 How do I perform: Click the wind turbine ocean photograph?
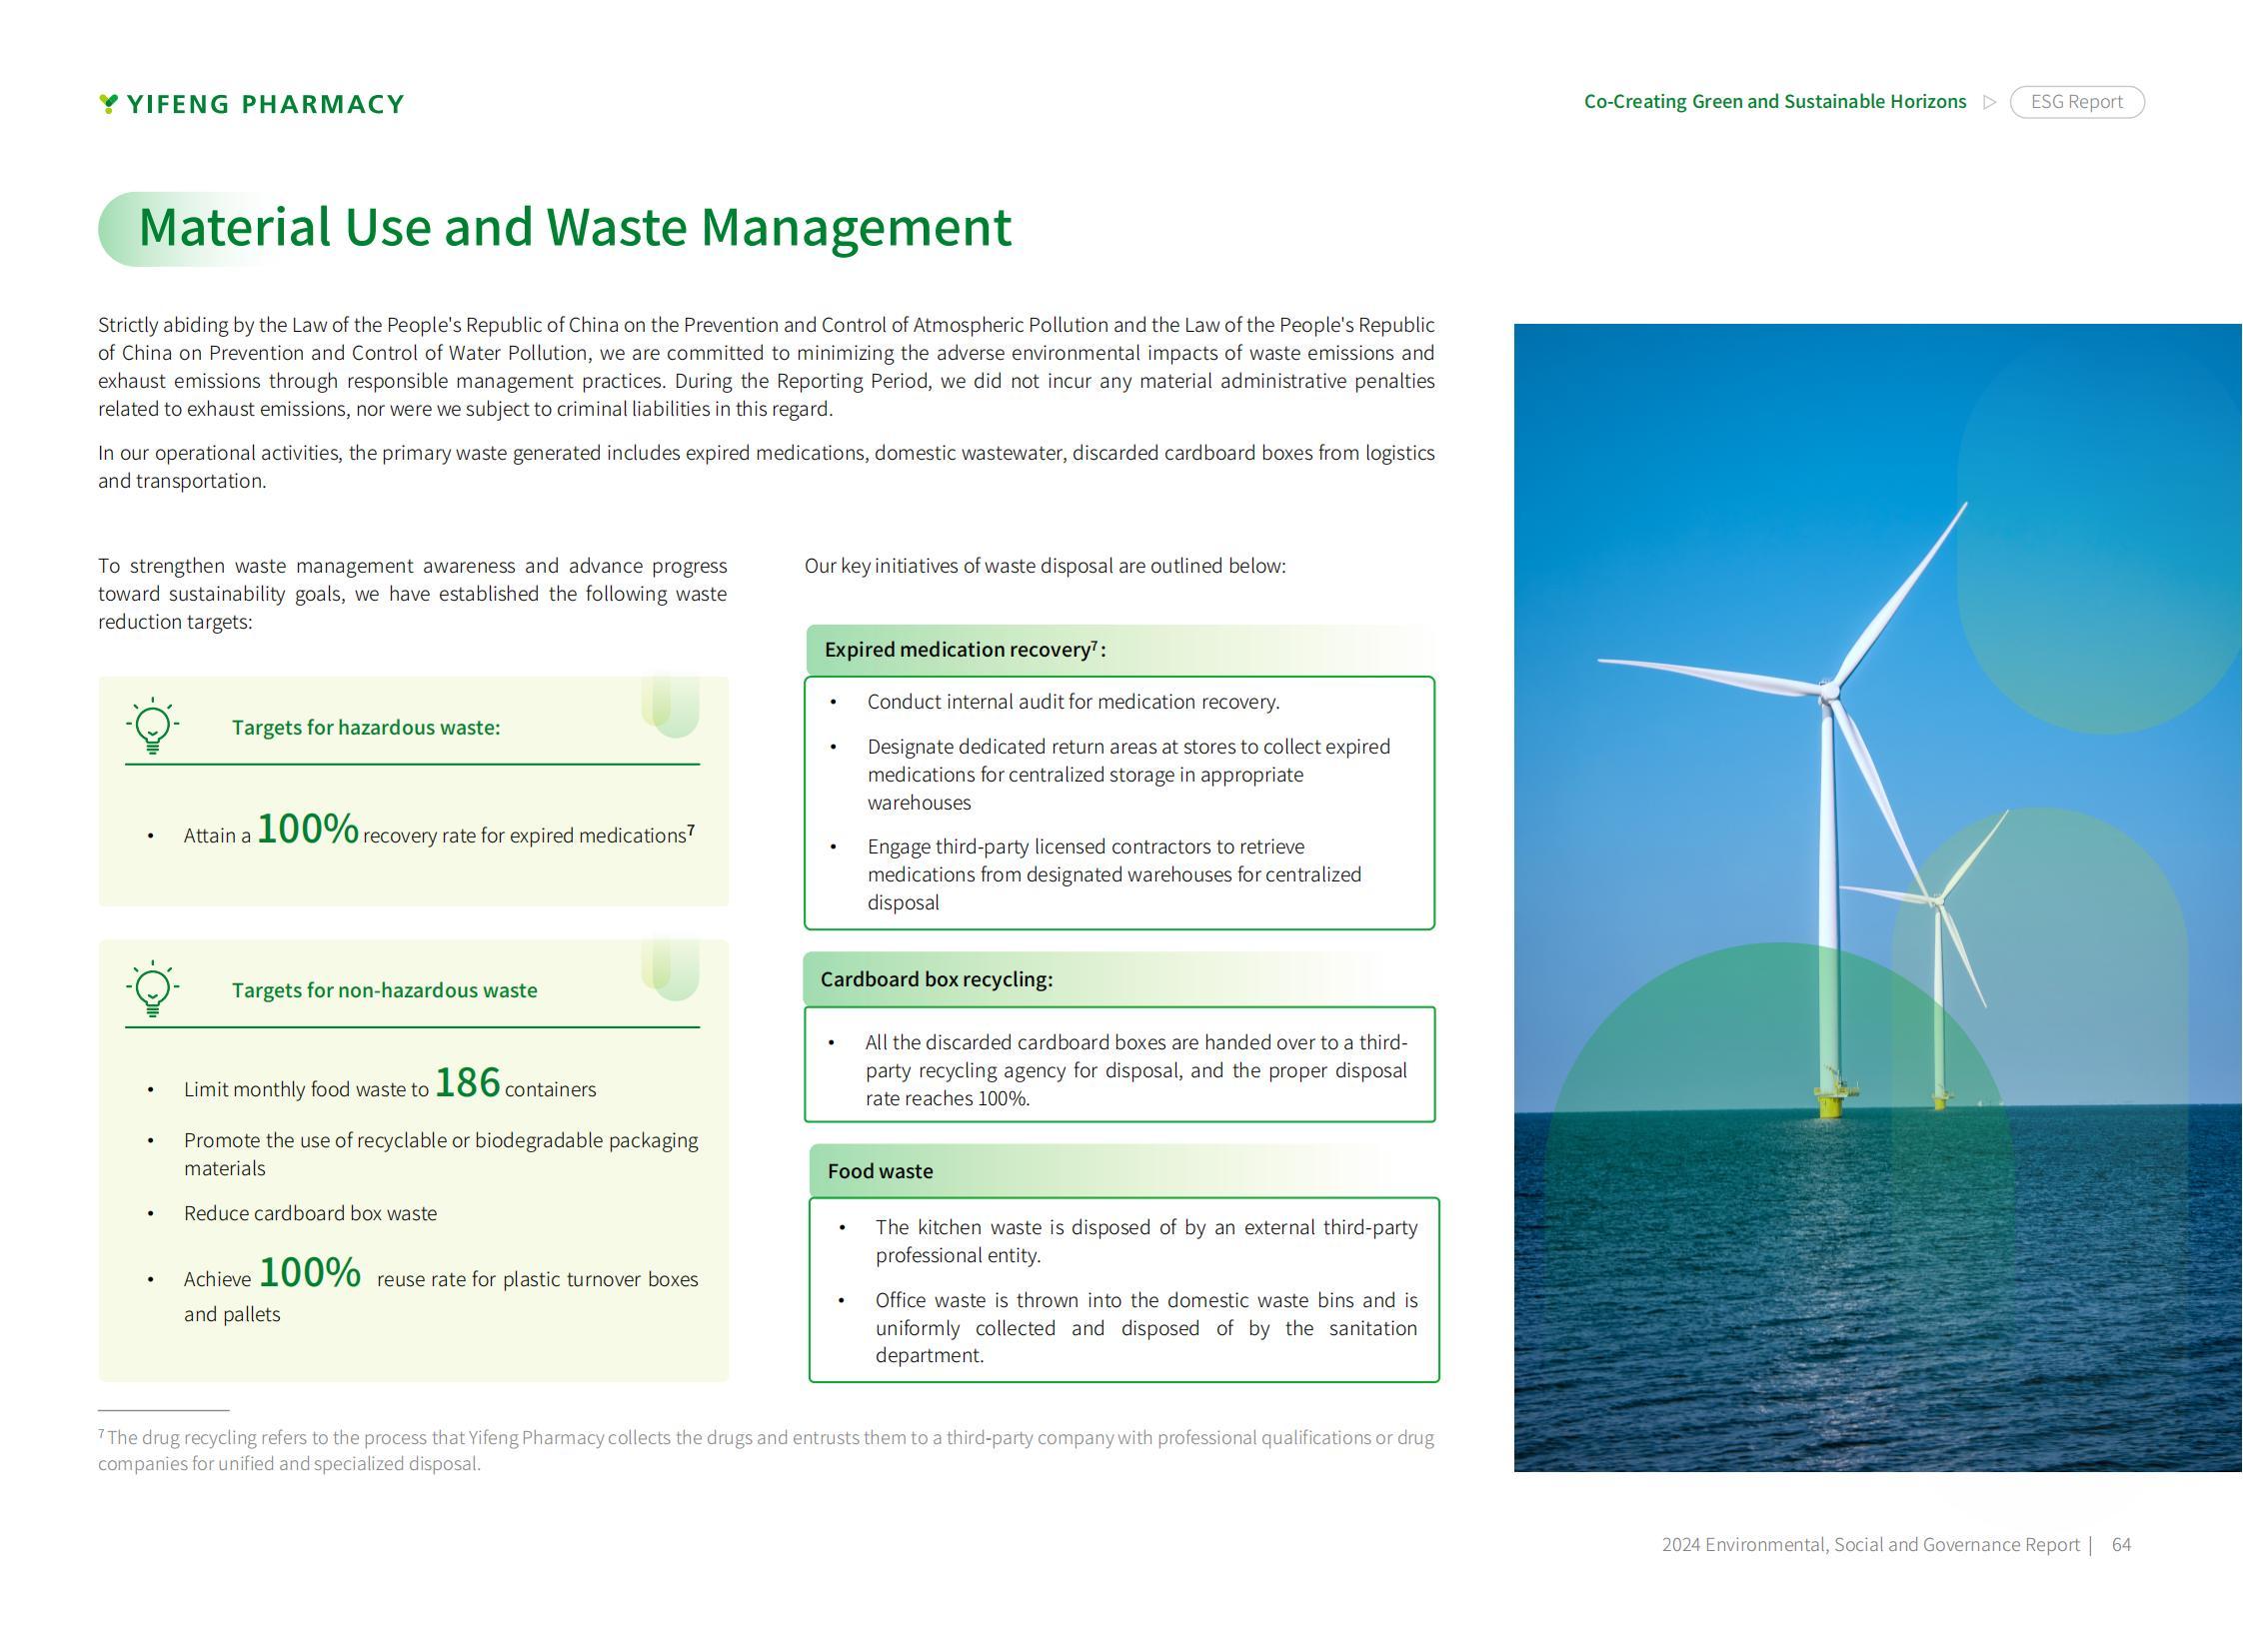(x=1877, y=897)
